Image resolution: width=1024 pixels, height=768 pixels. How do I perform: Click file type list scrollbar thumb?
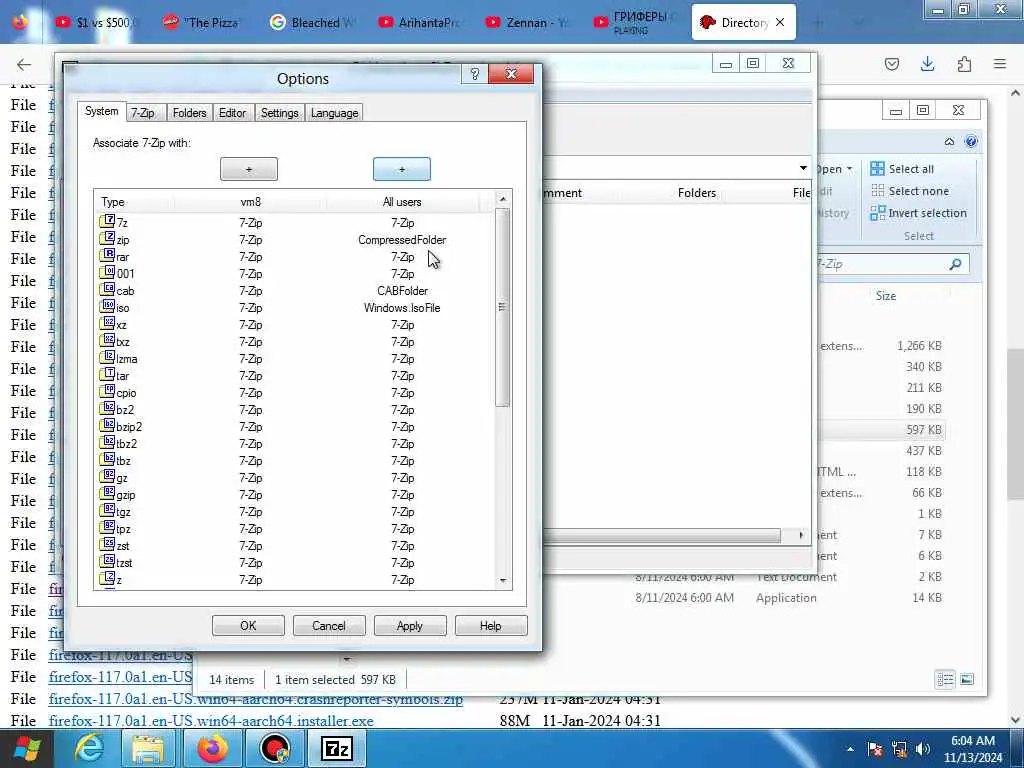(x=502, y=307)
